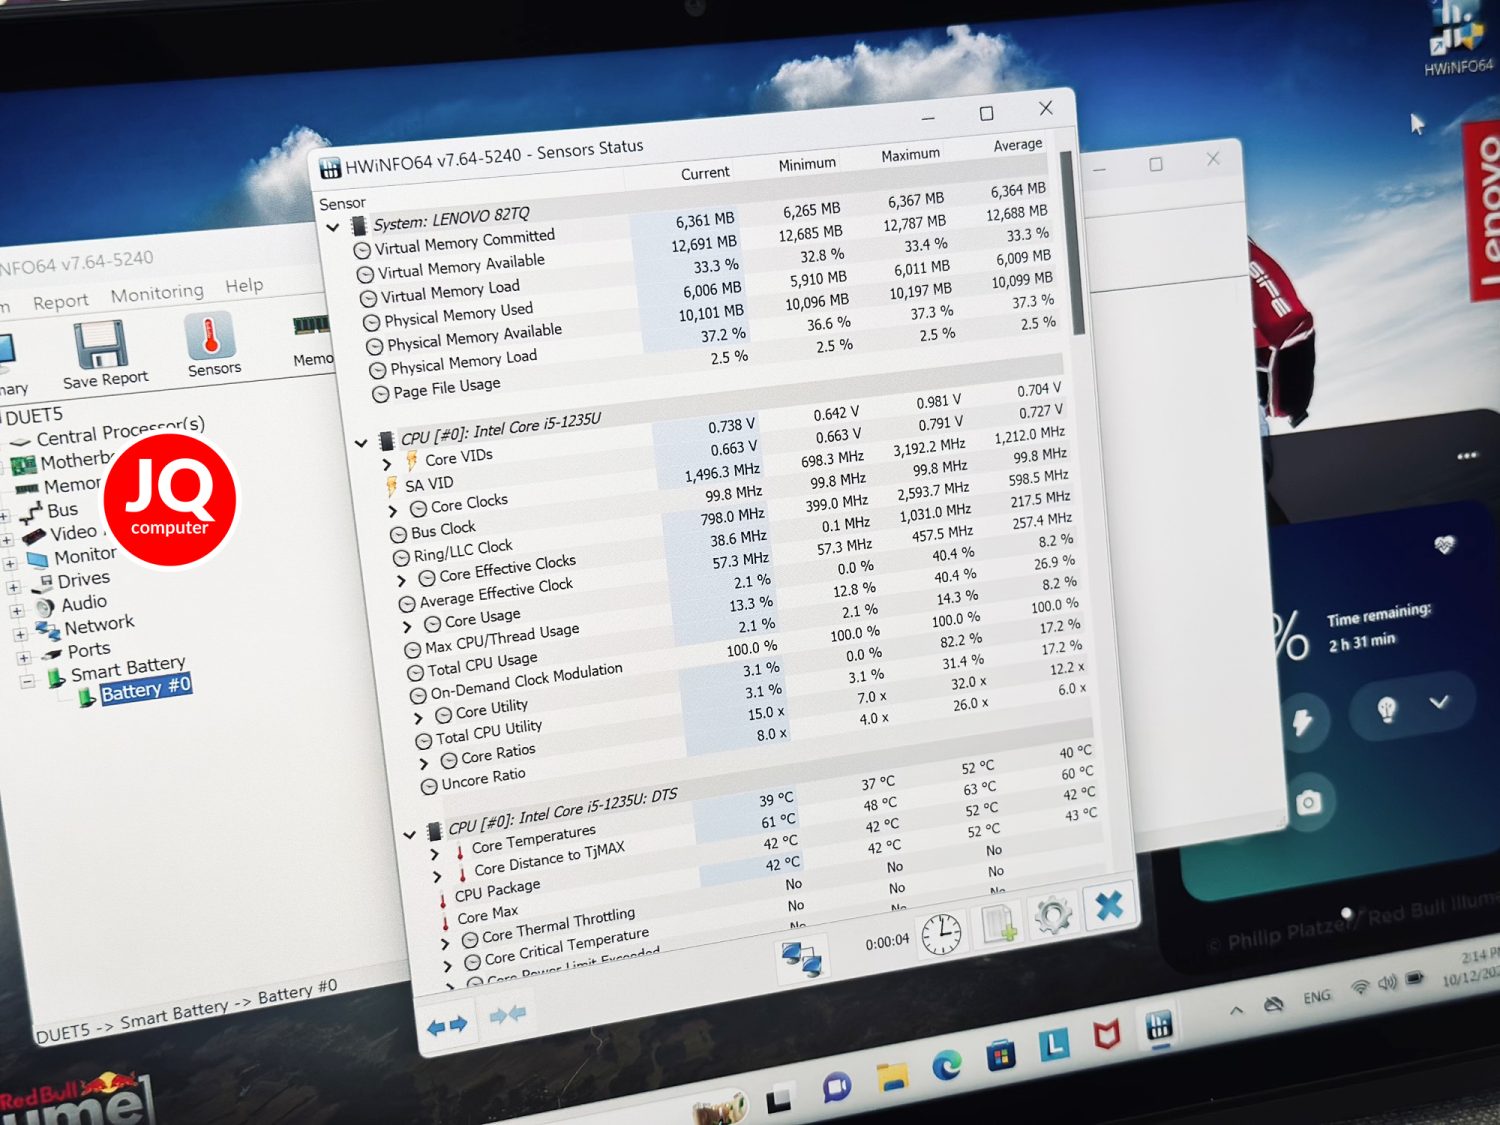Select Battery #0 in the device tree
This screenshot has height=1125, width=1500.
pos(145,689)
